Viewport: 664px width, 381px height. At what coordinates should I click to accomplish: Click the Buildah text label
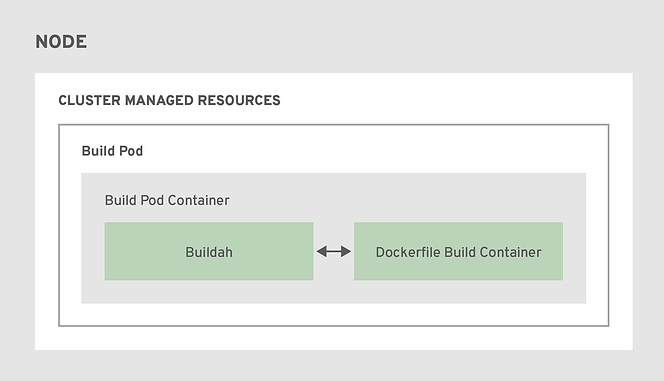tap(209, 252)
